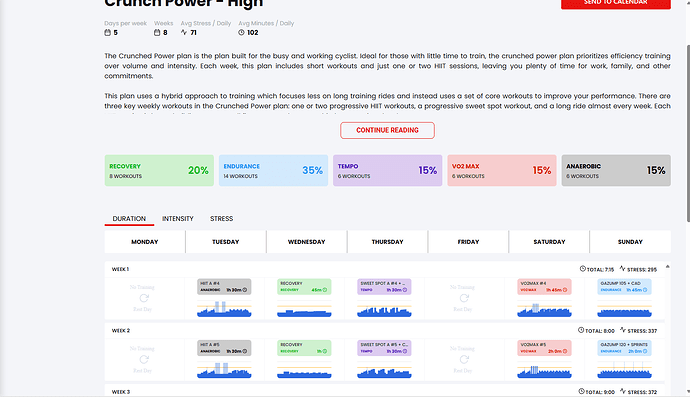Switch to the Intensity tab
This screenshot has height=397, width=690.
[x=178, y=219]
